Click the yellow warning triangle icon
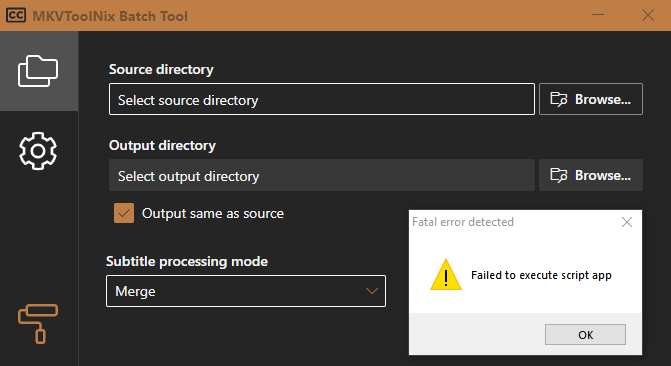Image resolution: width=671 pixels, height=366 pixels. click(446, 275)
